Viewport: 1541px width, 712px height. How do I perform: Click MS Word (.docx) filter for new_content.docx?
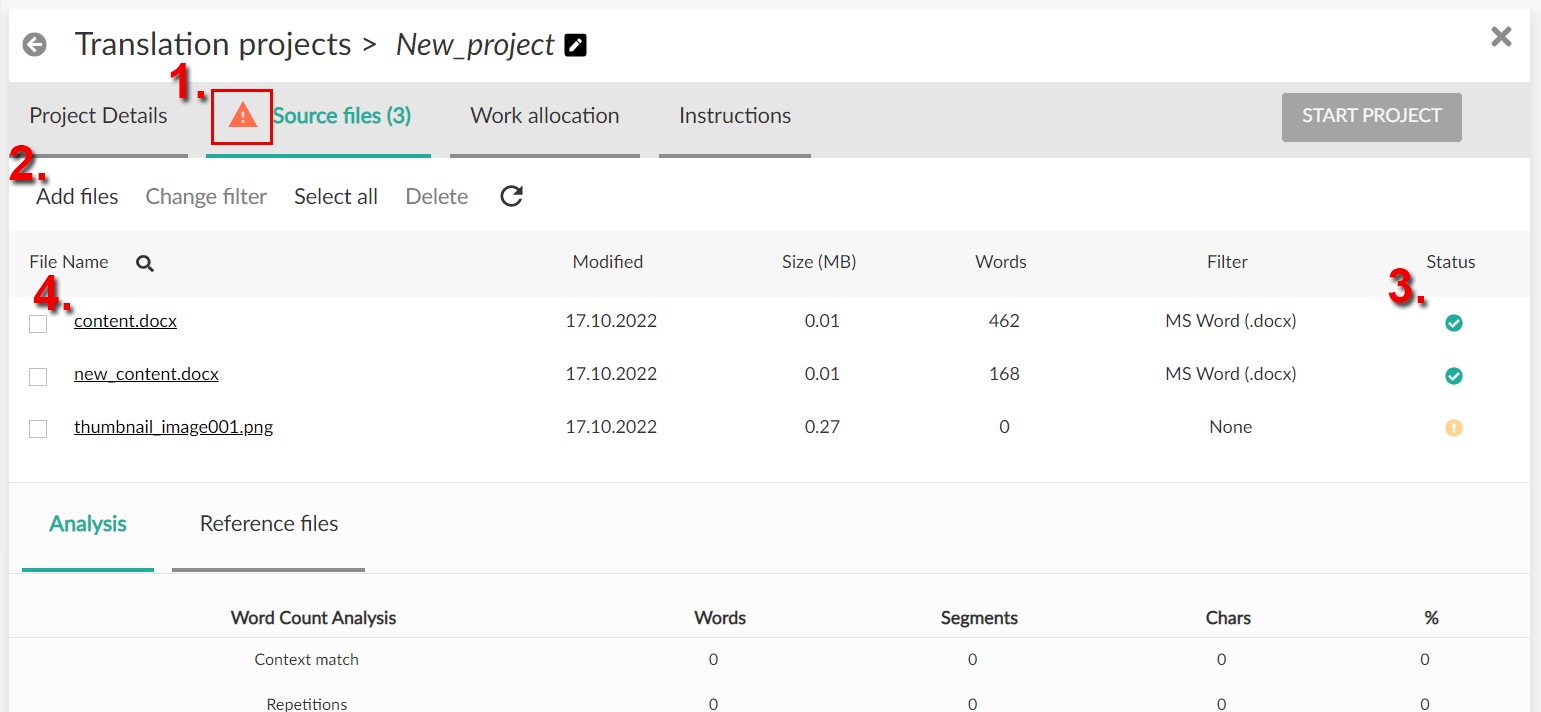point(1230,374)
